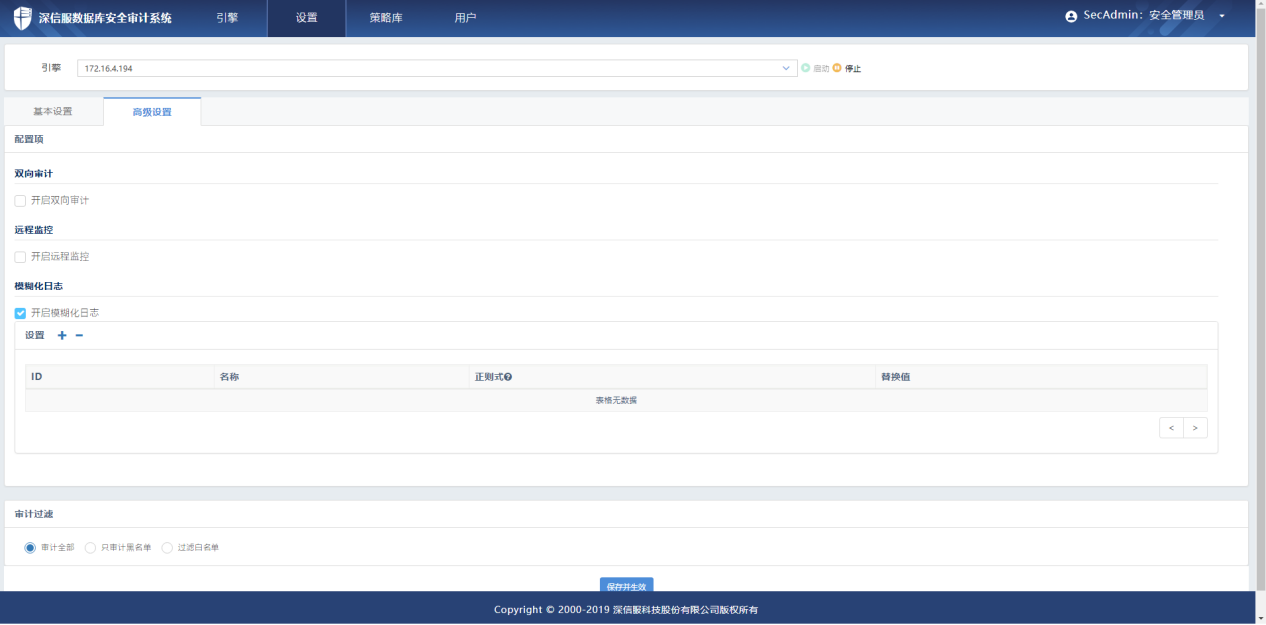
Task: Select the 过滤白名单 radio option
Action: coord(167,548)
